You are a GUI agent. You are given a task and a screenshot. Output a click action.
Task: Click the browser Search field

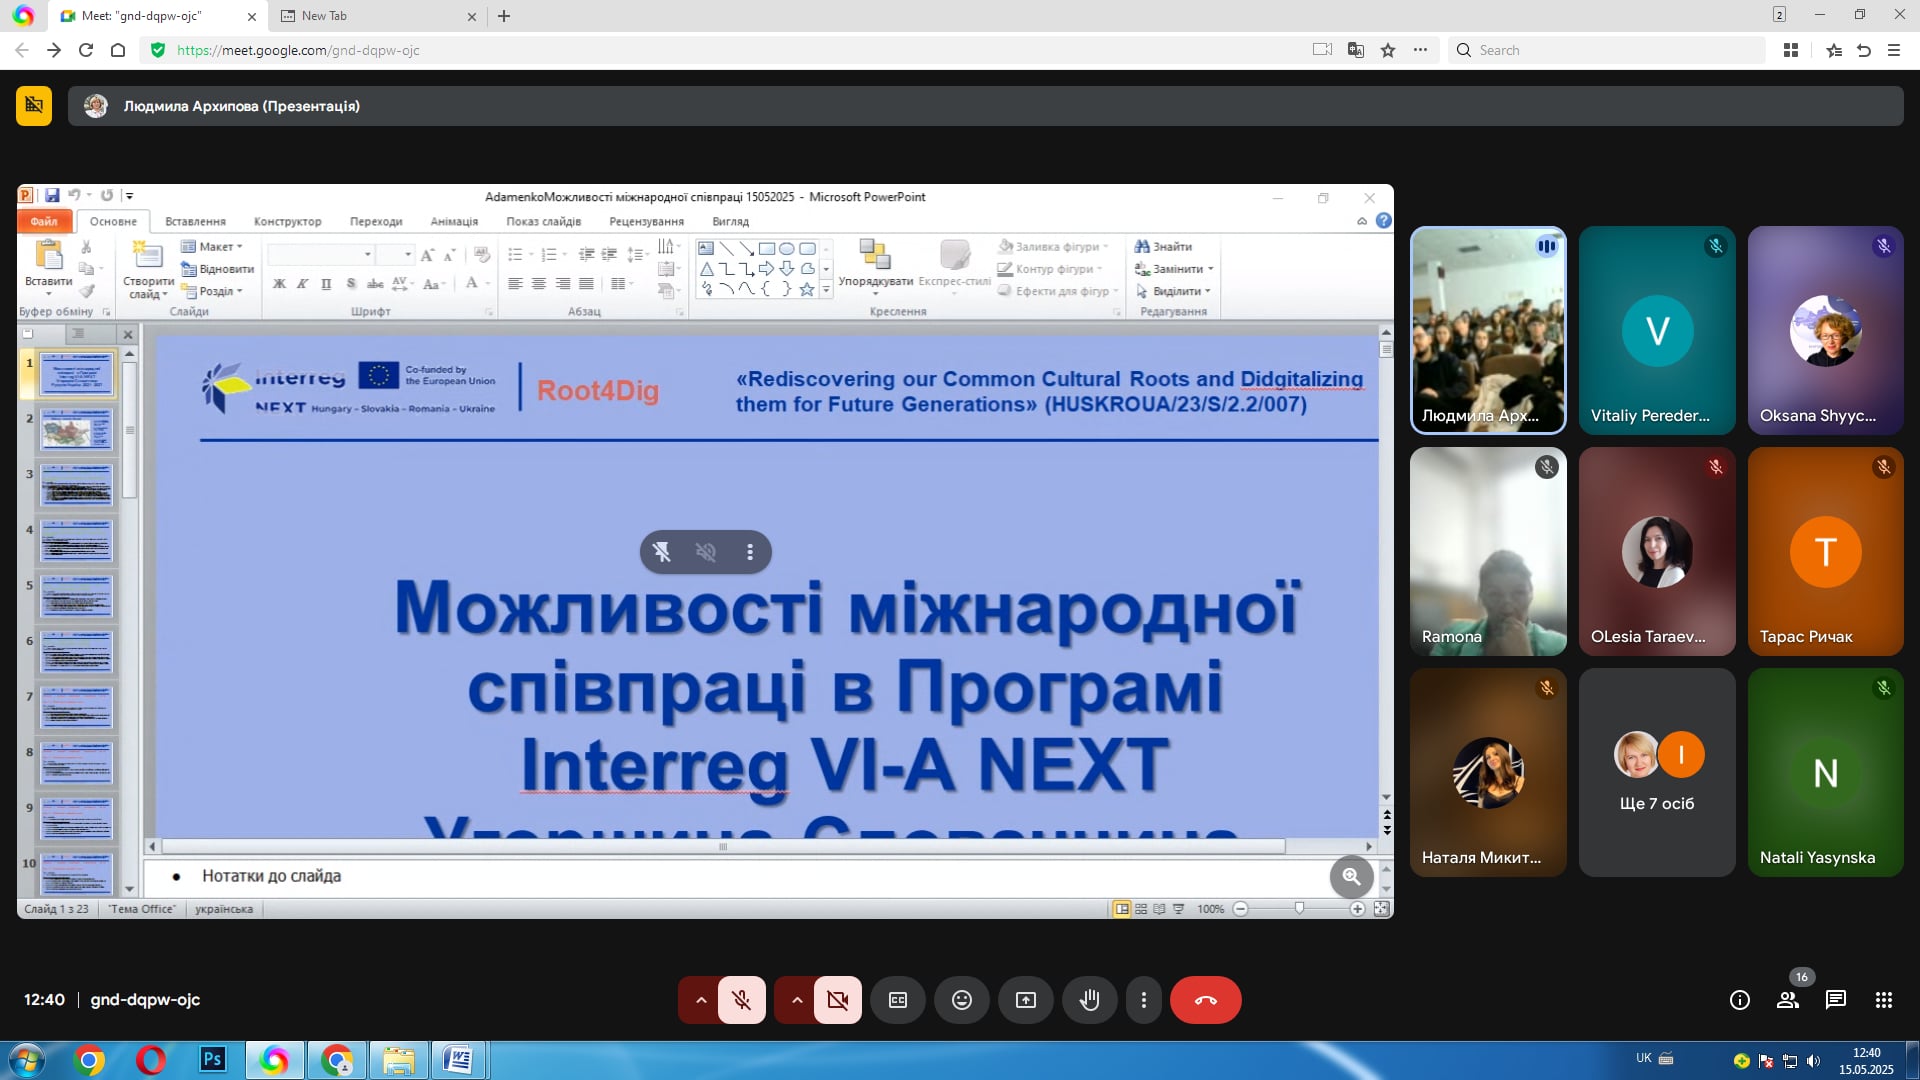point(1606,50)
